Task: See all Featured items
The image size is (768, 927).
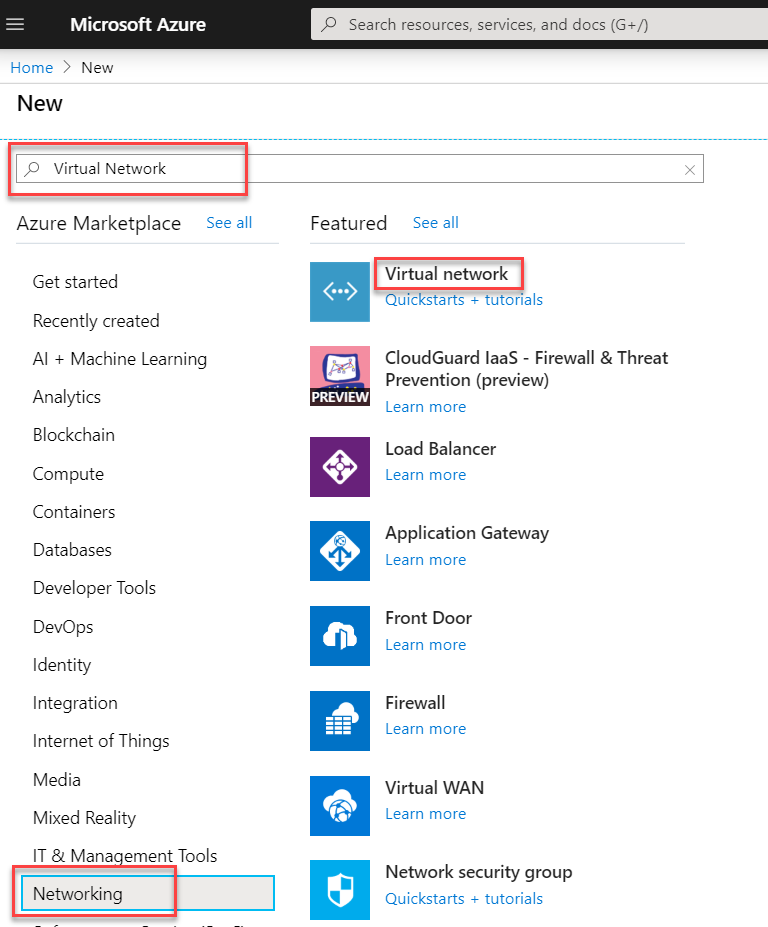Action: coord(435,223)
